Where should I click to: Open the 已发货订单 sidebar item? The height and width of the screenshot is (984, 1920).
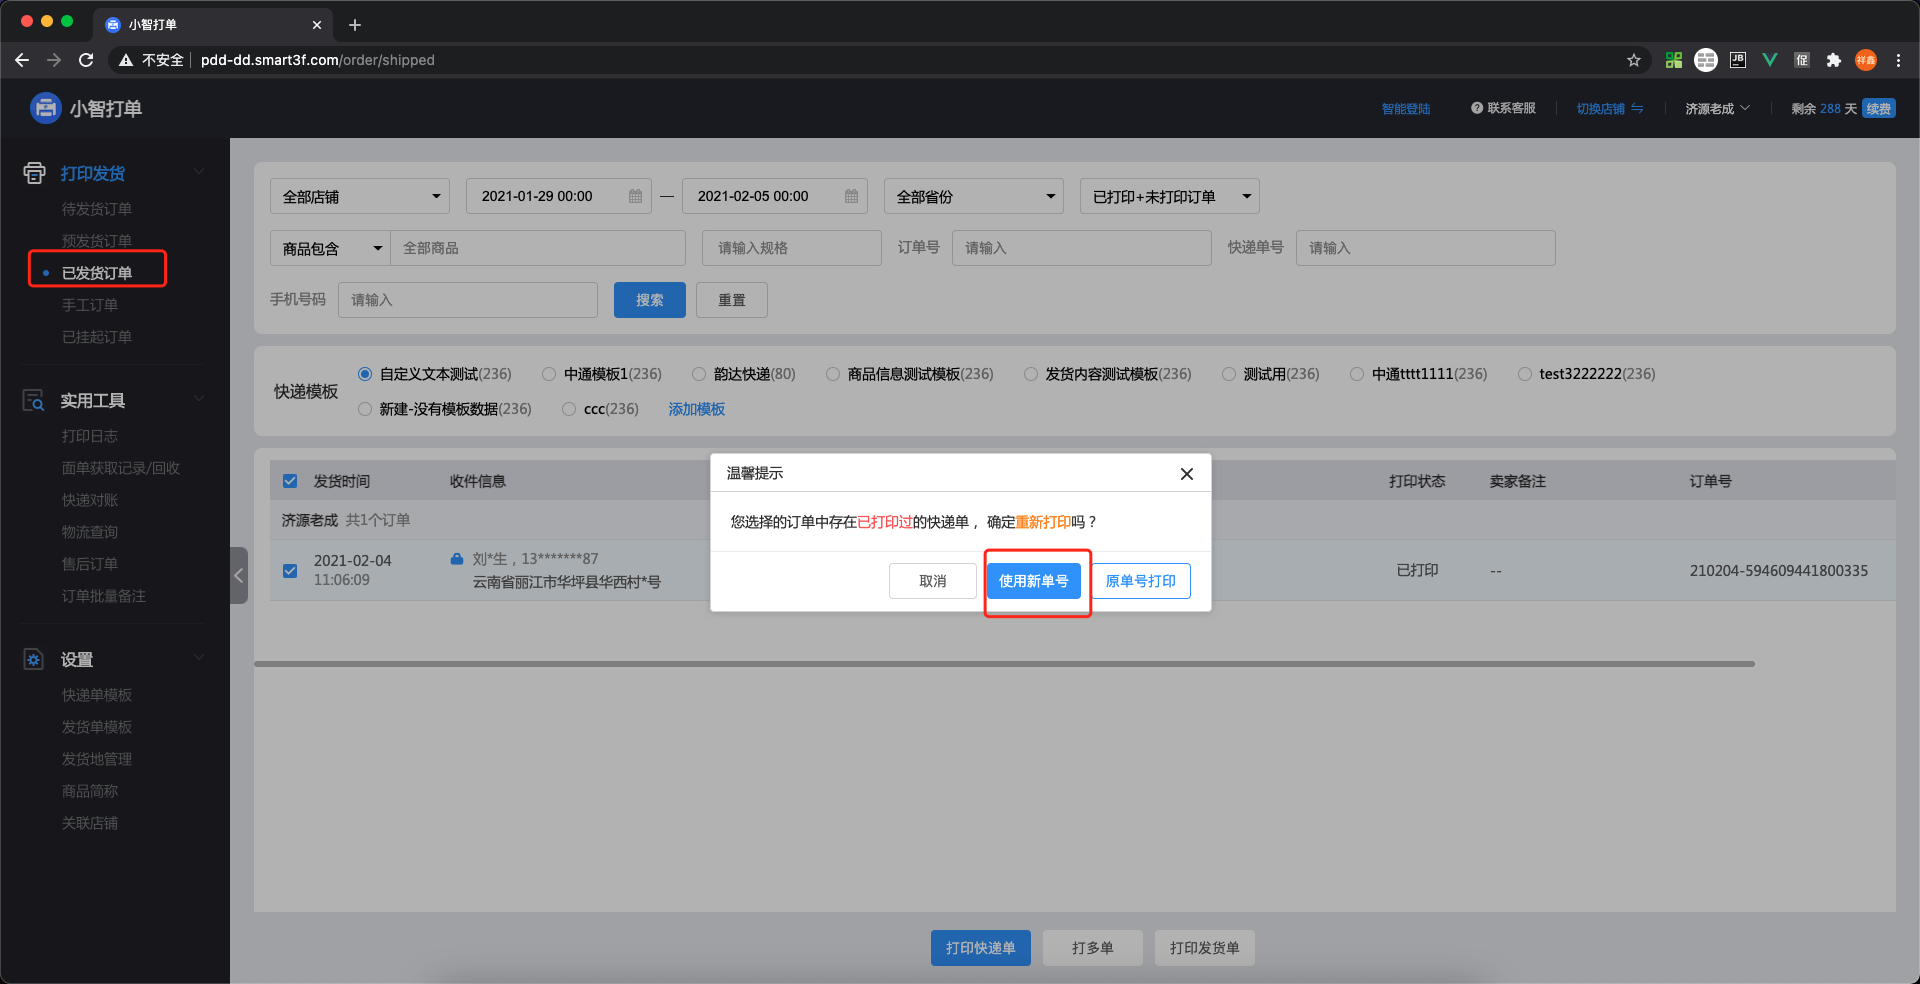click(97, 273)
